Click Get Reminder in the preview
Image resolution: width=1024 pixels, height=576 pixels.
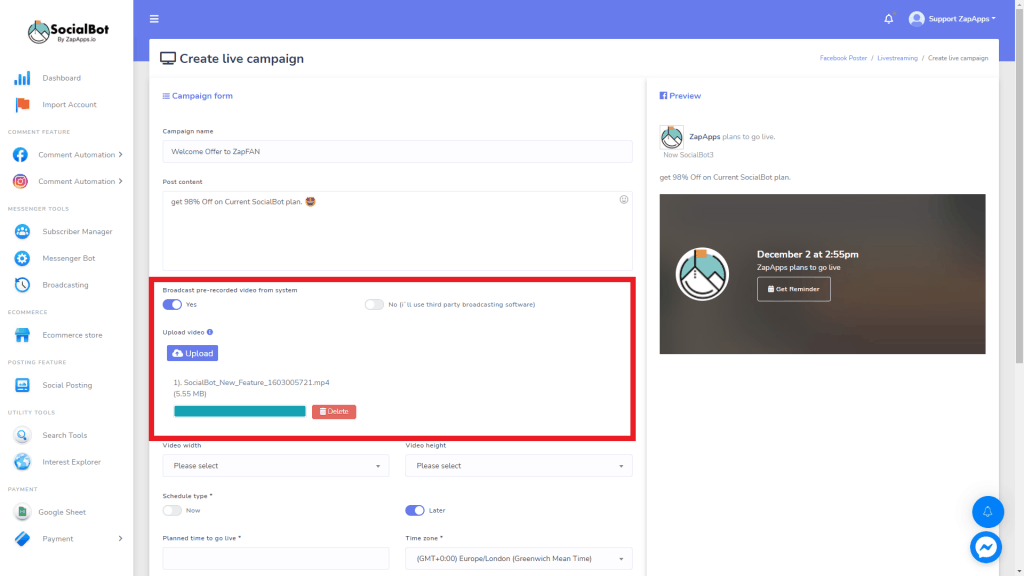pyautogui.click(x=793, y=289)
